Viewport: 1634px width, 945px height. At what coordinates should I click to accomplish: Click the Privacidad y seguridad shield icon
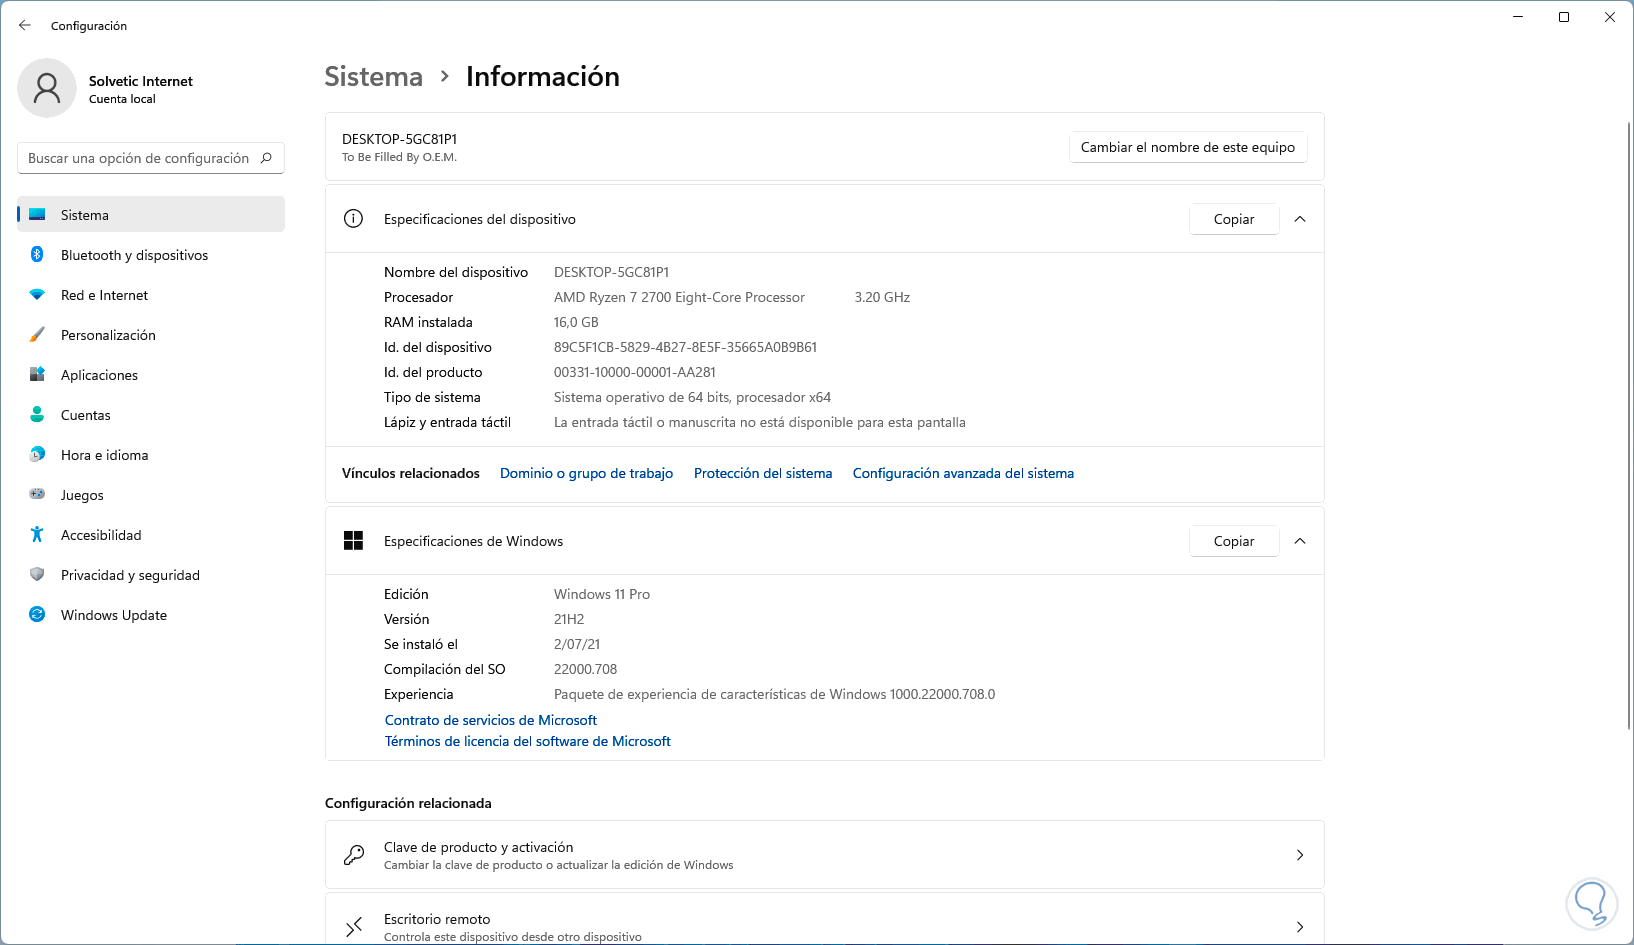37,575
